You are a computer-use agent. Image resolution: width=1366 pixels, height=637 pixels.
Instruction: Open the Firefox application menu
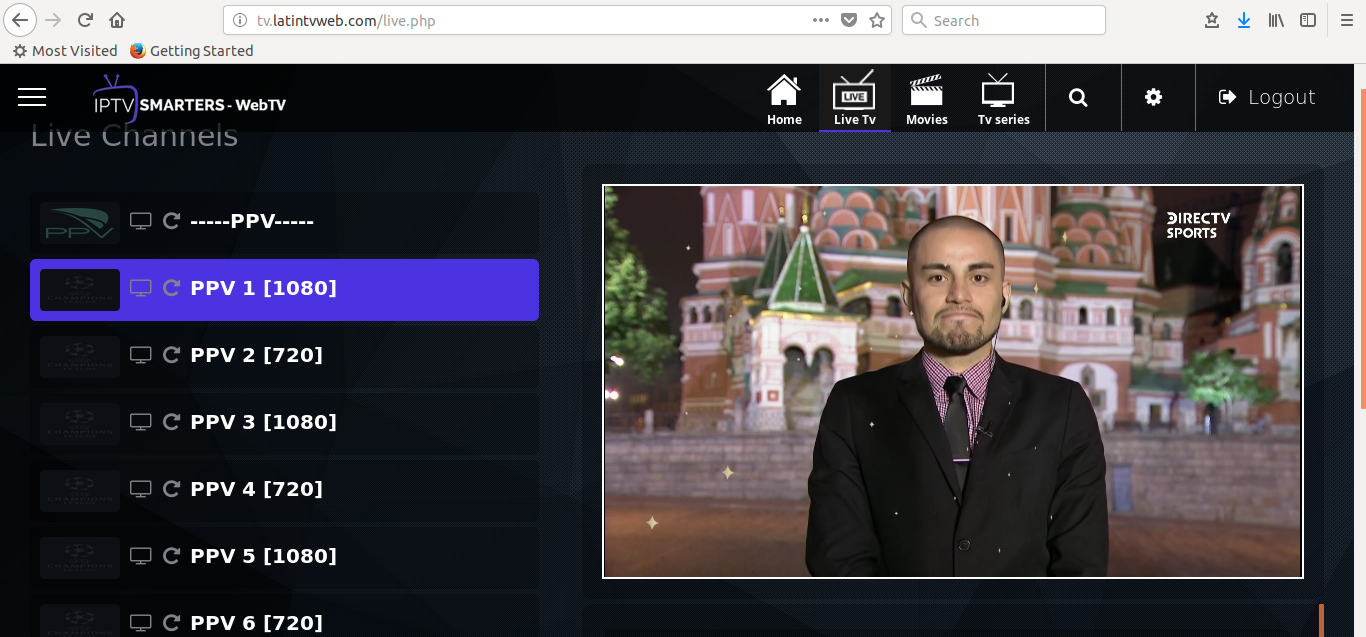pos(1346,20)
